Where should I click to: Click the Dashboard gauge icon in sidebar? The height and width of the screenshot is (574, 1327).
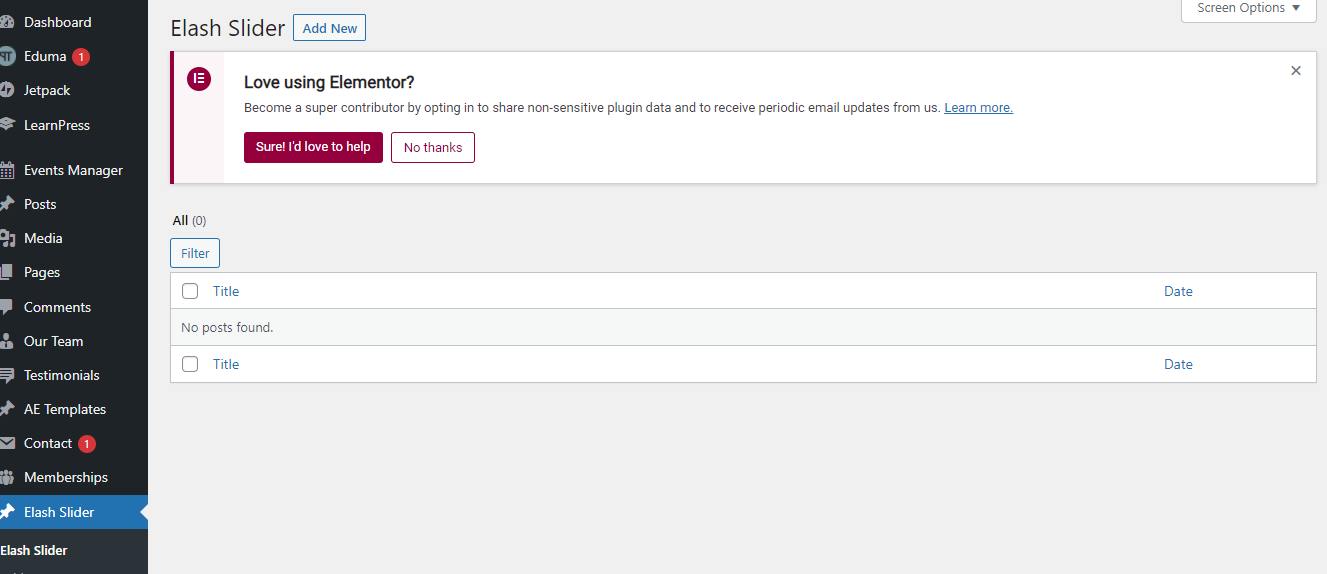tap(7, 22)
